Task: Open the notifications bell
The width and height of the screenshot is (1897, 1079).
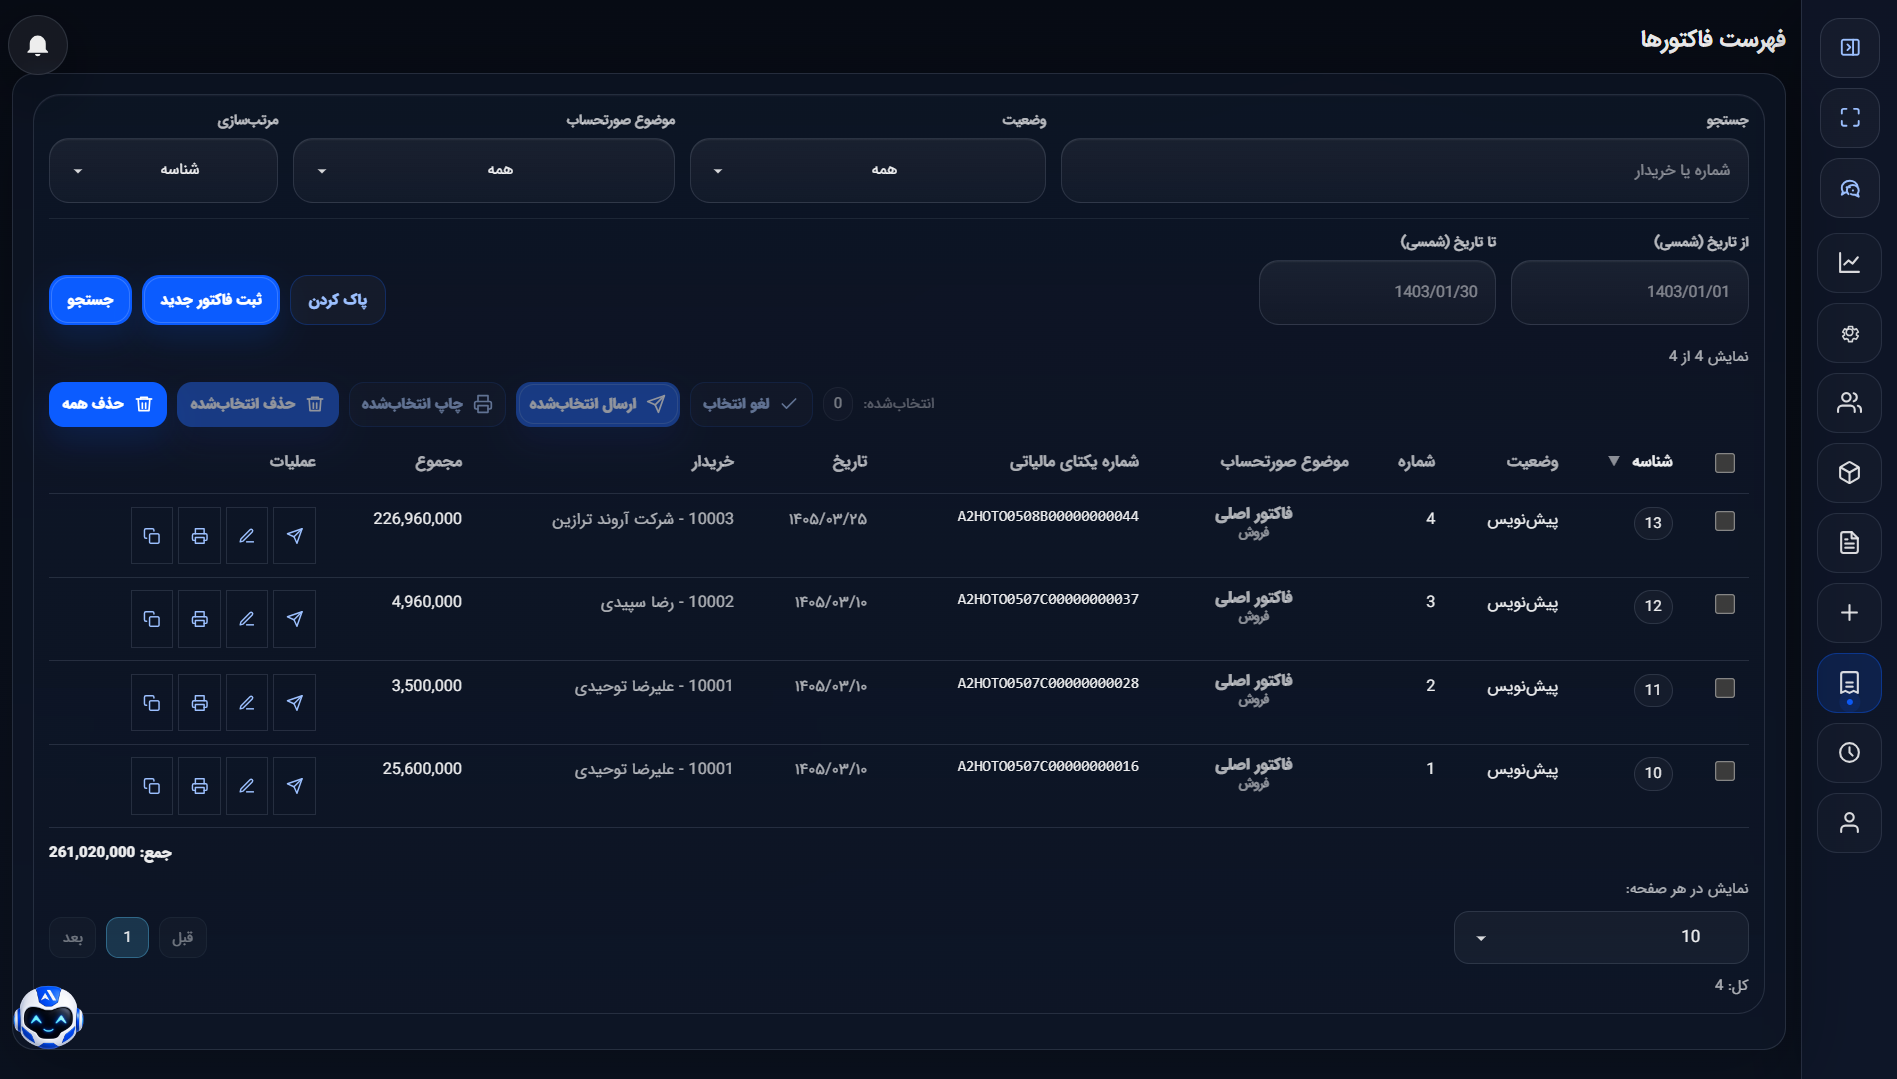Action: [38, 45]
